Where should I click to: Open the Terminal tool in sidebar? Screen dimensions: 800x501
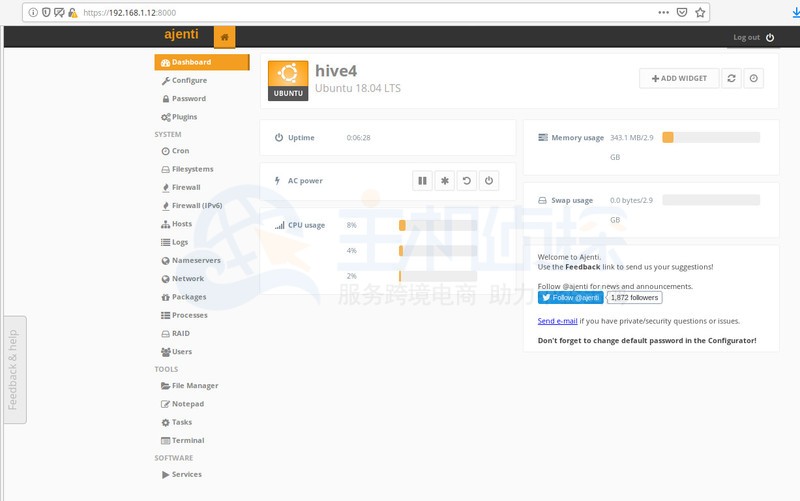coord(187,440)
